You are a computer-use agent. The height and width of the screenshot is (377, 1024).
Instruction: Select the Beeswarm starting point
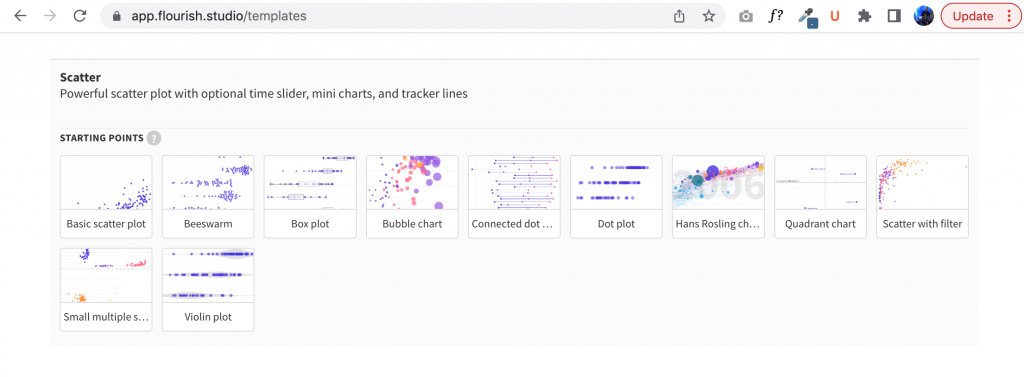(208, 197)
